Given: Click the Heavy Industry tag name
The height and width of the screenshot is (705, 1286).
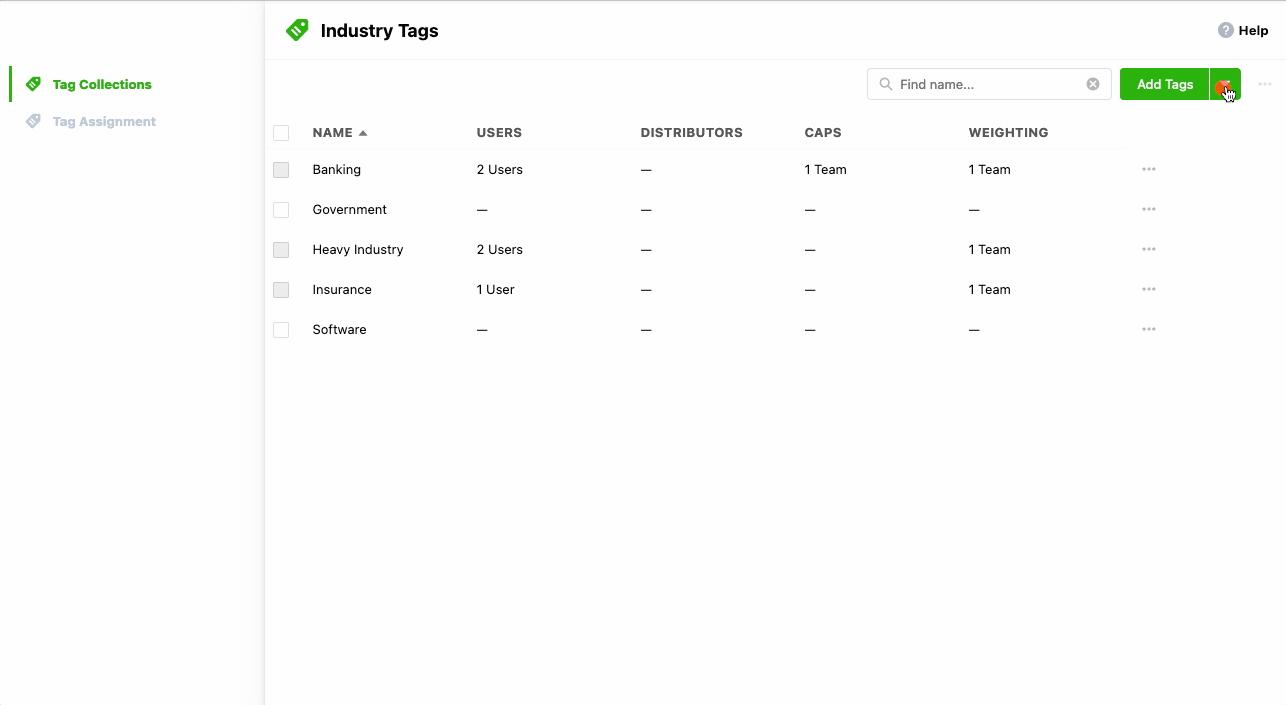Looking at the screenshot, I should pyautogui.click(x=357, y=249).
